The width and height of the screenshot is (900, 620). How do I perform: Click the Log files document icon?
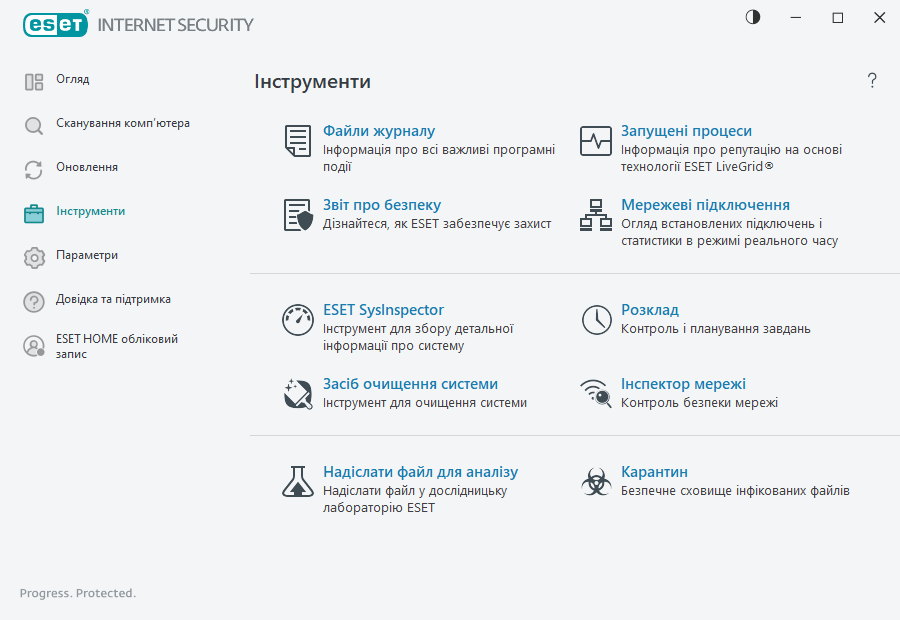tap(297, 141)
